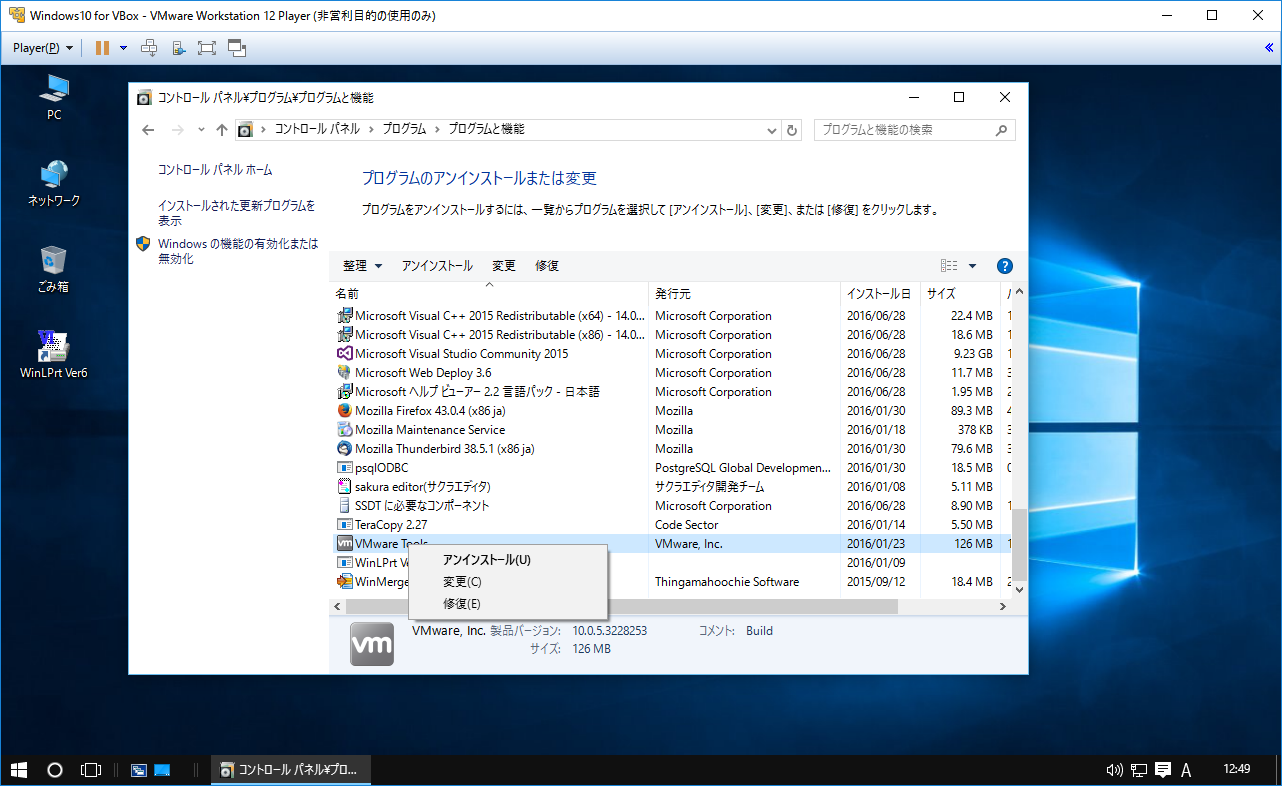Click the horizontal scrollbar thumb of the list

pos(621,607)
